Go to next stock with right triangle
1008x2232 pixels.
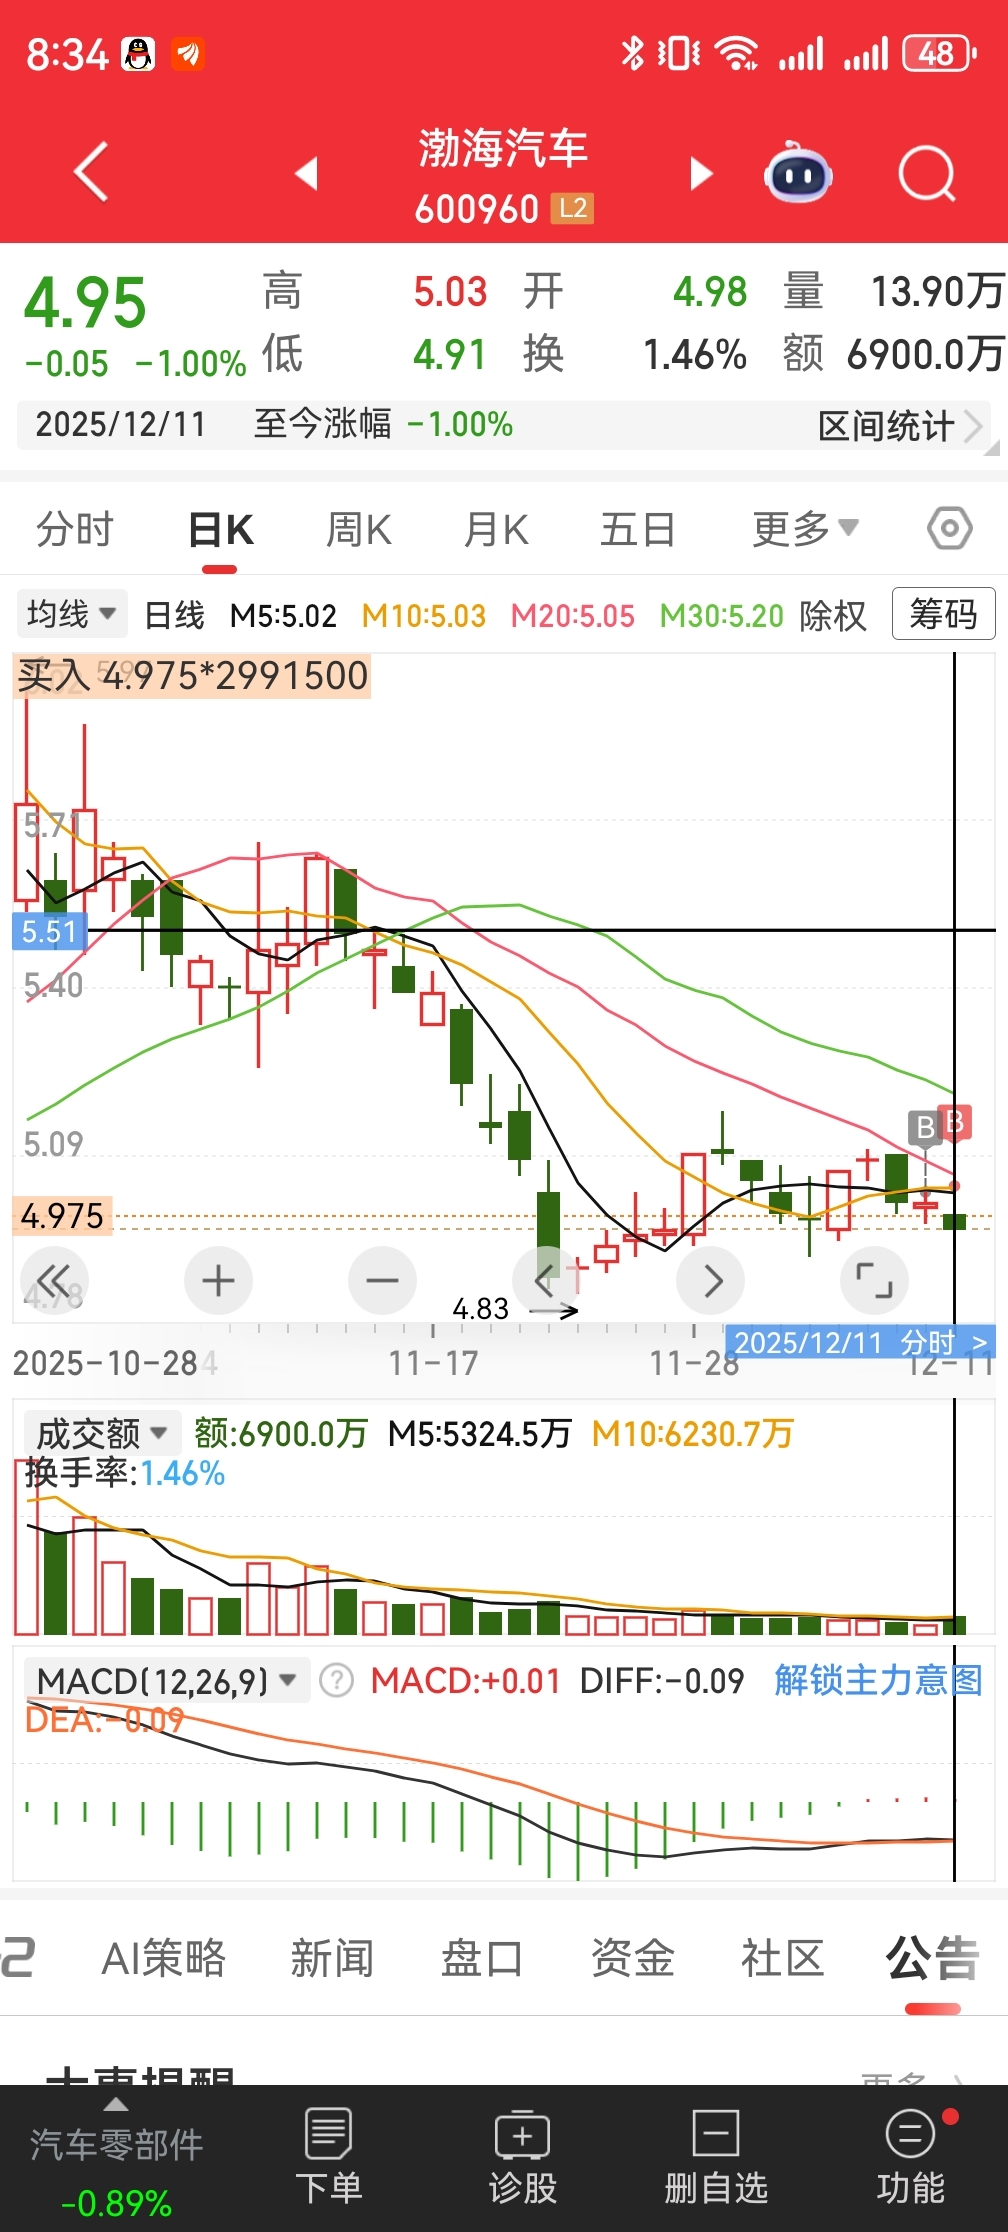coord(701,173)
